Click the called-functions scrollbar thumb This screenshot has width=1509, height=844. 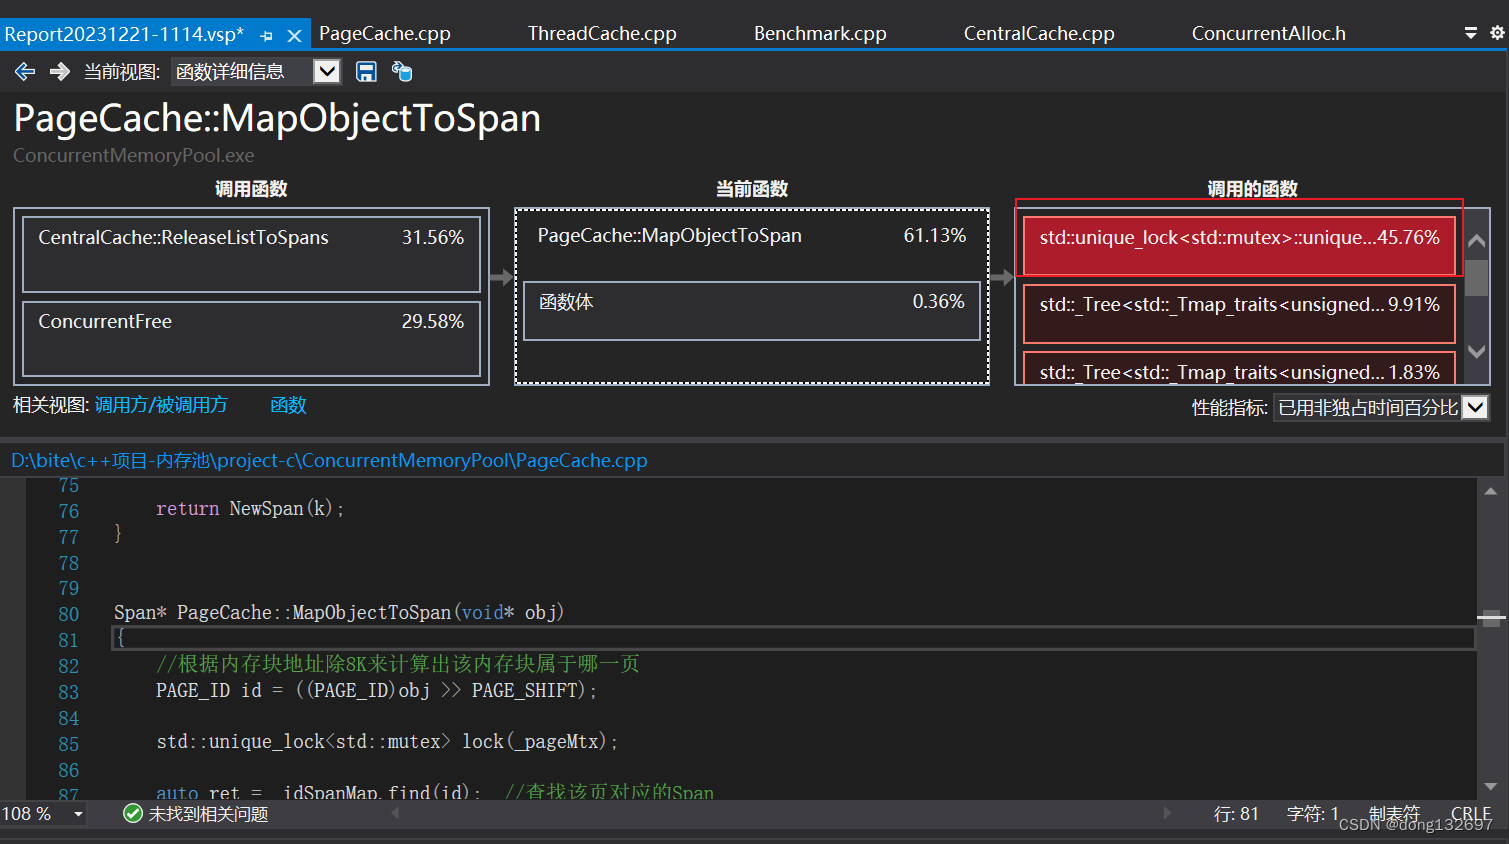pos(1476,277)
